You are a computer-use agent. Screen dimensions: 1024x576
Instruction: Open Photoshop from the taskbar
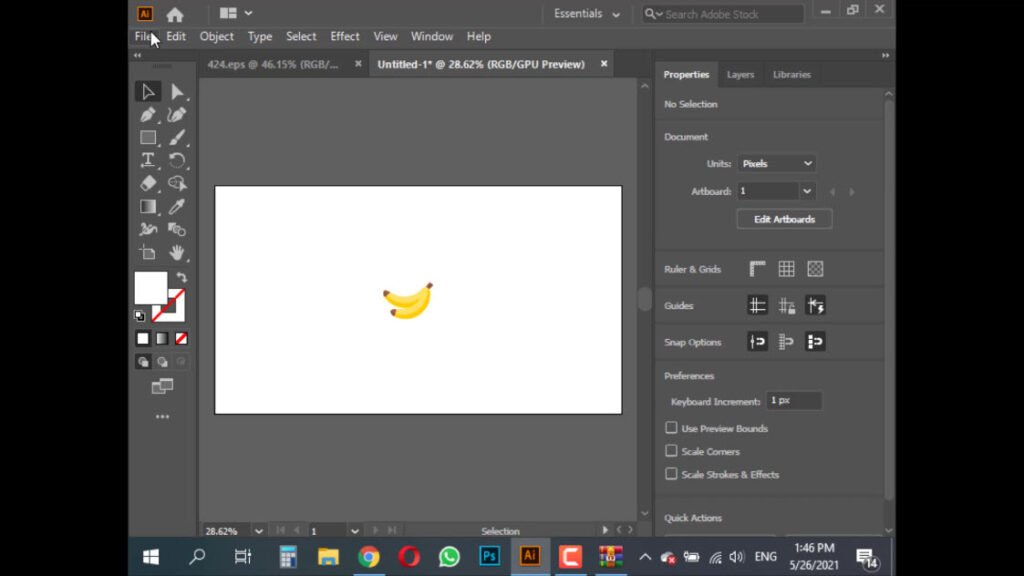tap(489, 556)
